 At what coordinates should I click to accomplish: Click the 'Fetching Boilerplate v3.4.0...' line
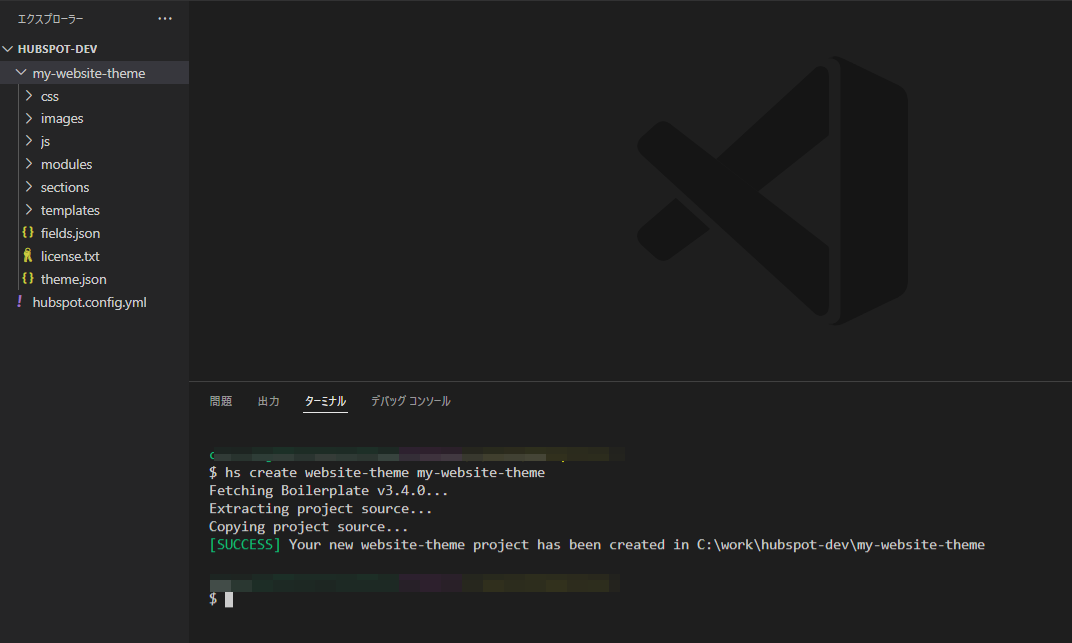(328, 491)
